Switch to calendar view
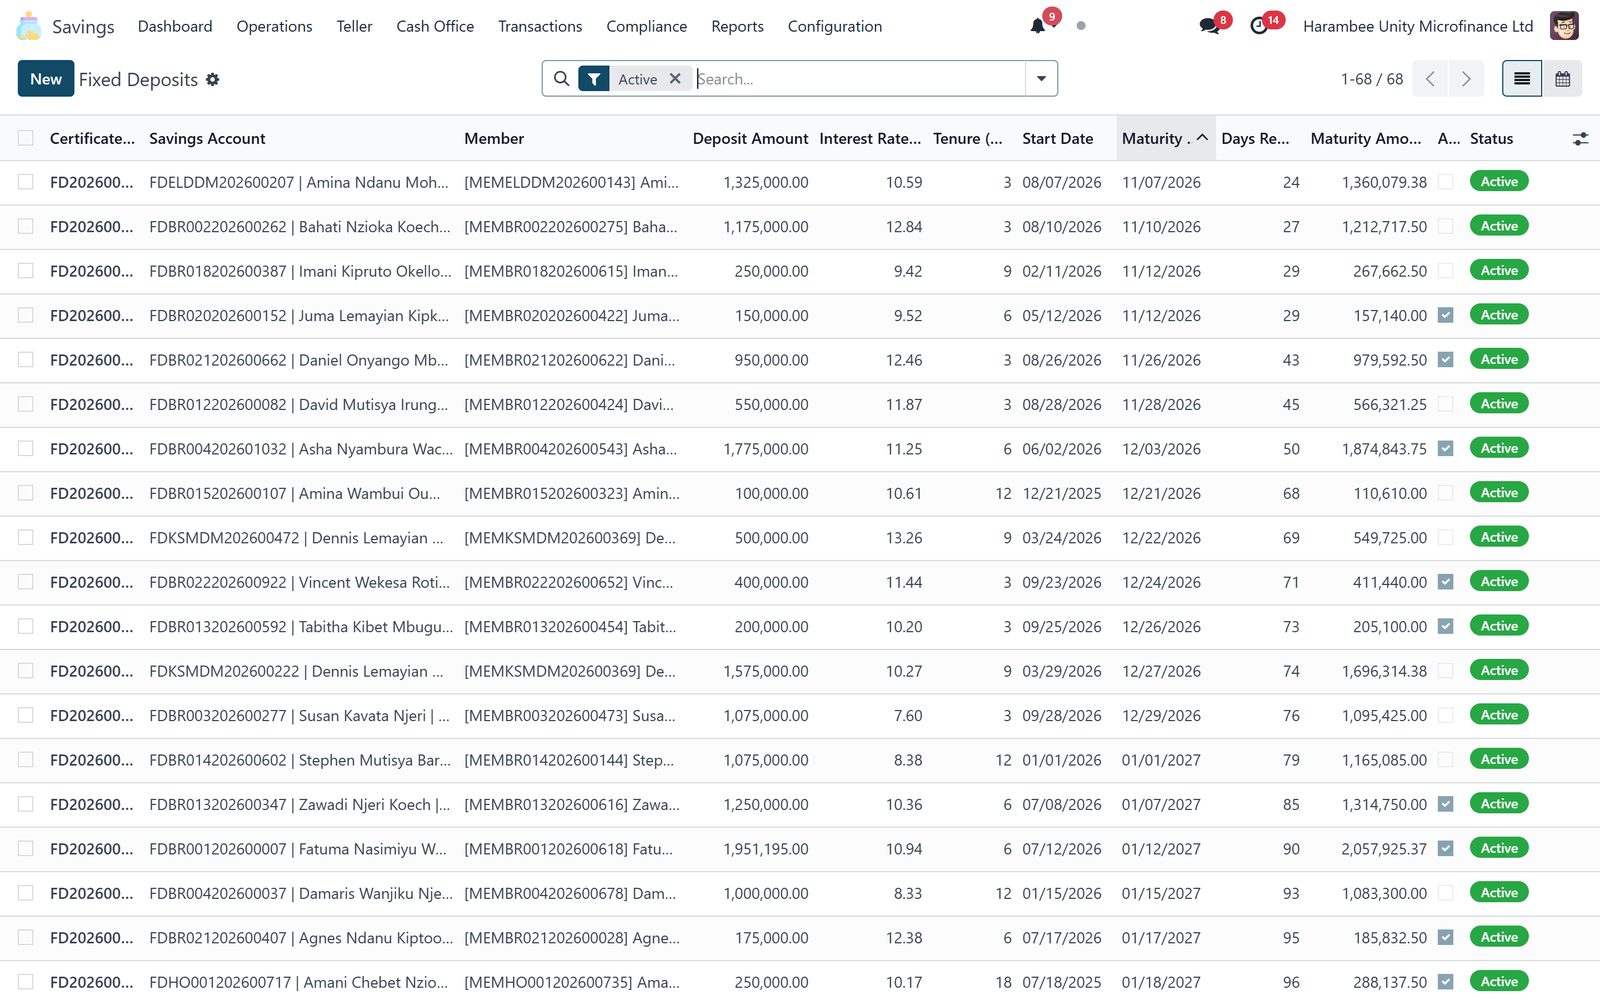 click(x=1562, y=79)
